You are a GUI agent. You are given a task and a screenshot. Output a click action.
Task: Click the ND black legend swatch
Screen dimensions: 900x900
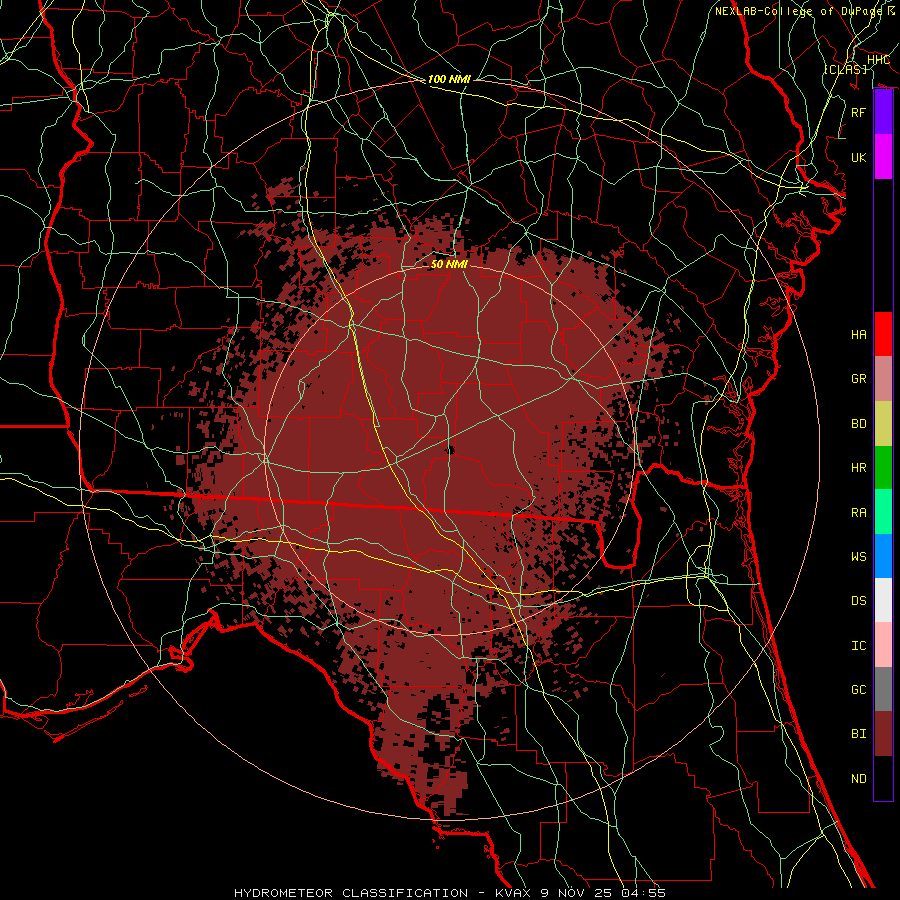pos(883,778)
